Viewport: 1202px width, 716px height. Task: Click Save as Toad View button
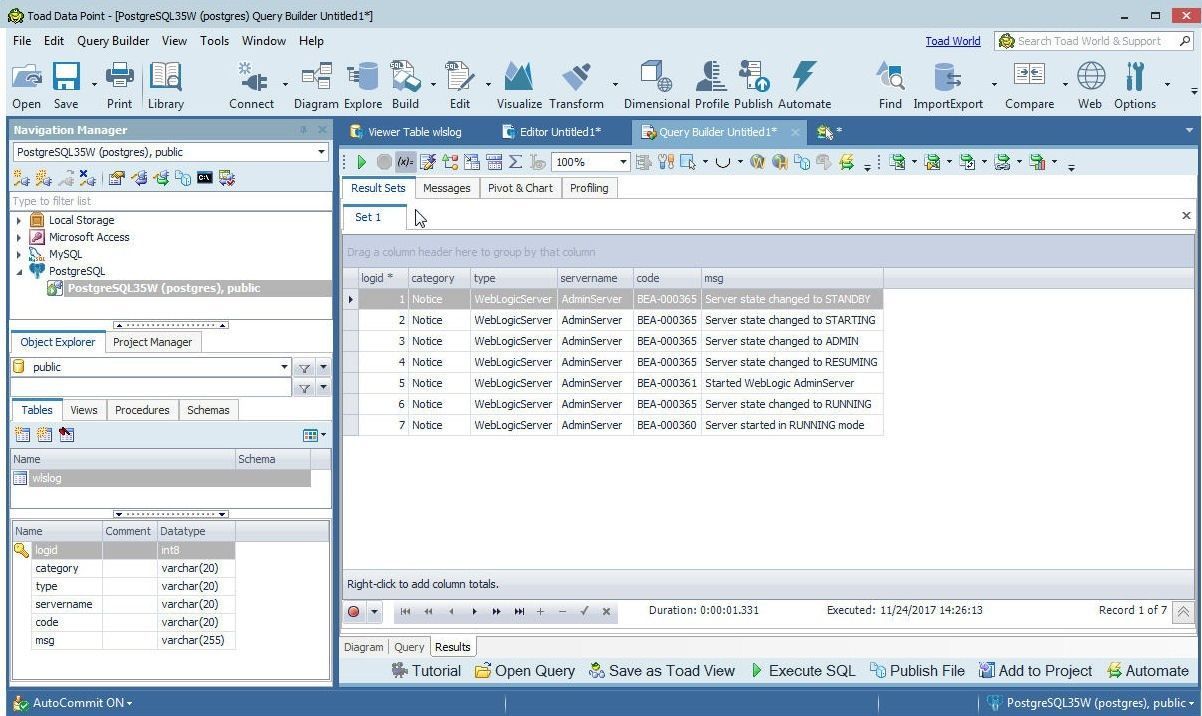(662, 671)
